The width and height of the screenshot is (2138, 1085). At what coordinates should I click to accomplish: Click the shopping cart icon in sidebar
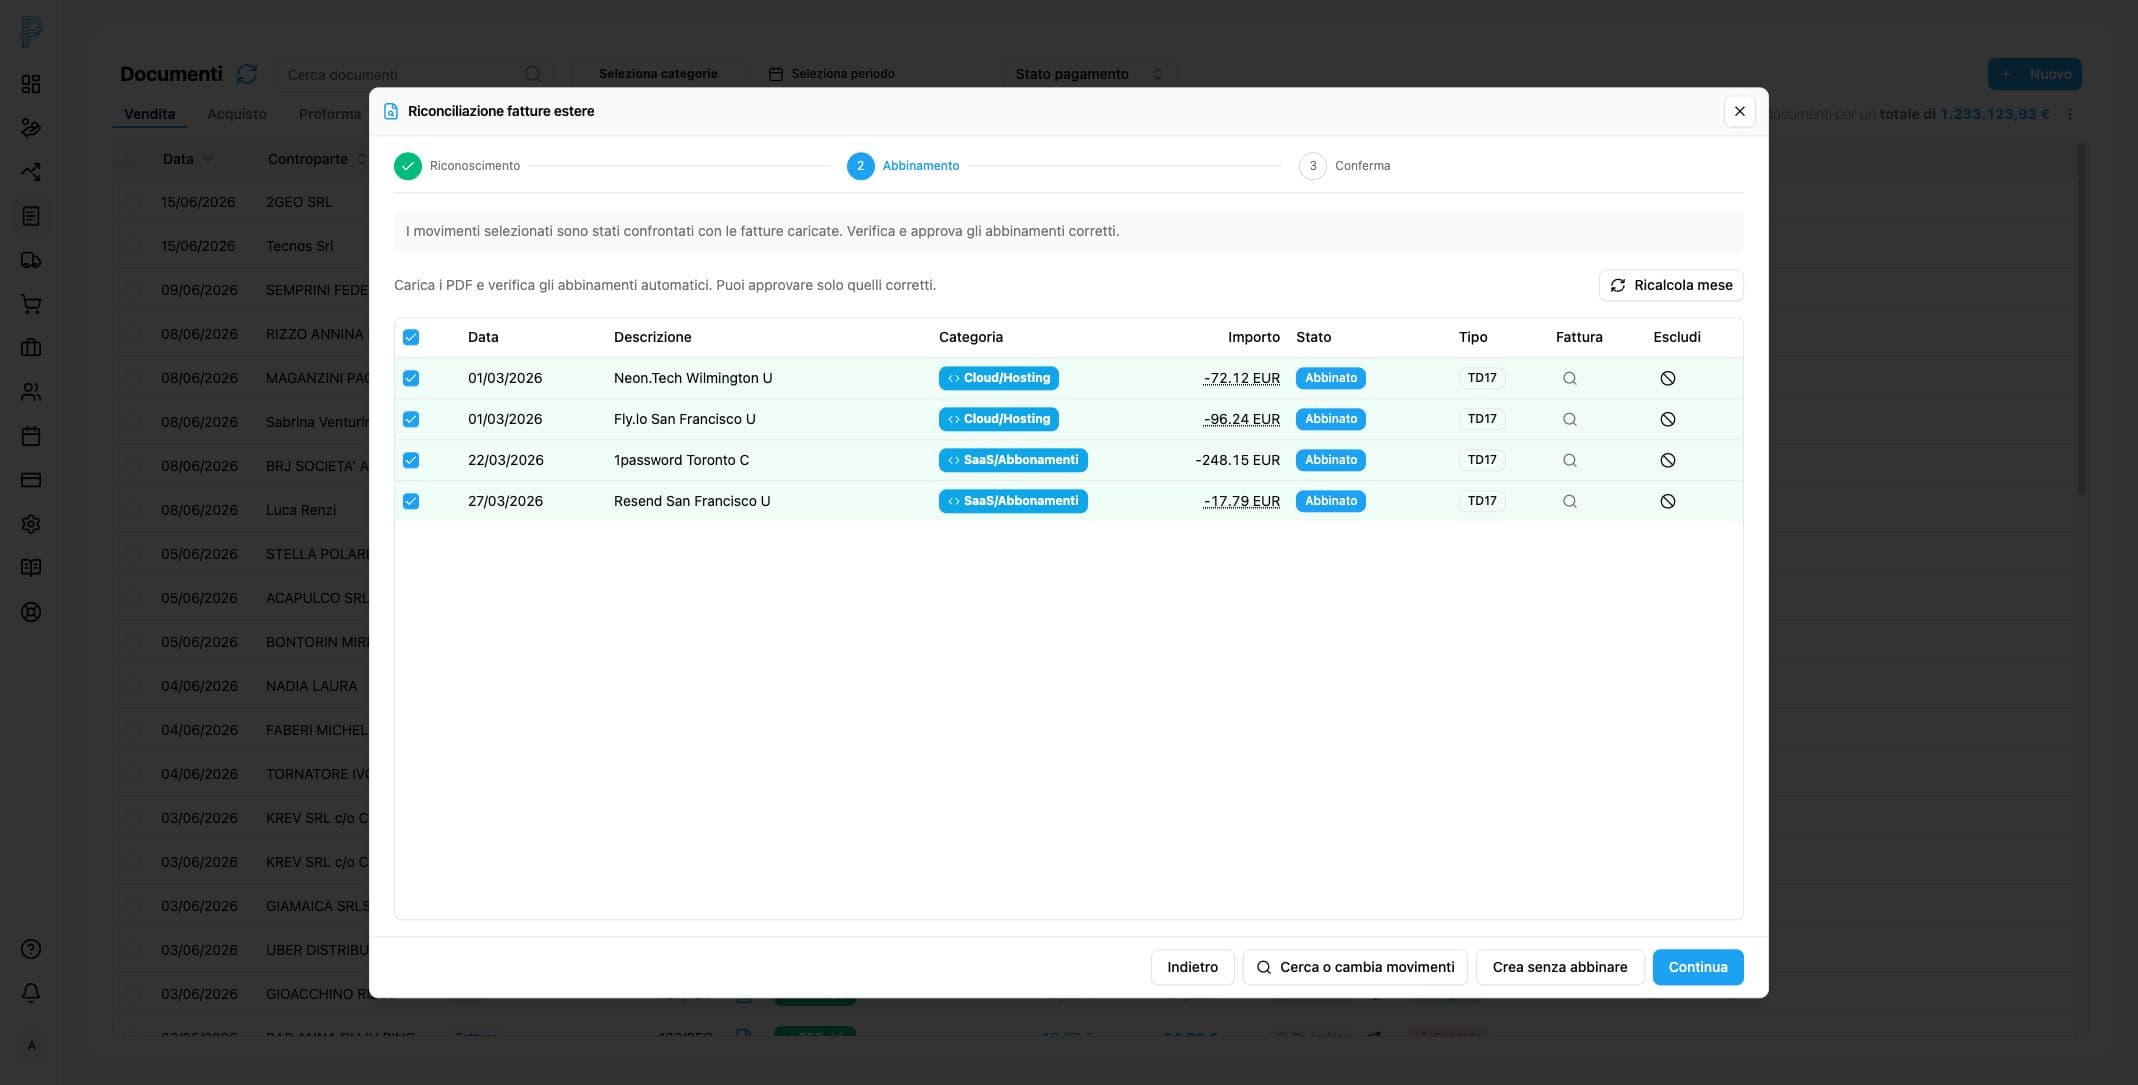(31, 304)
